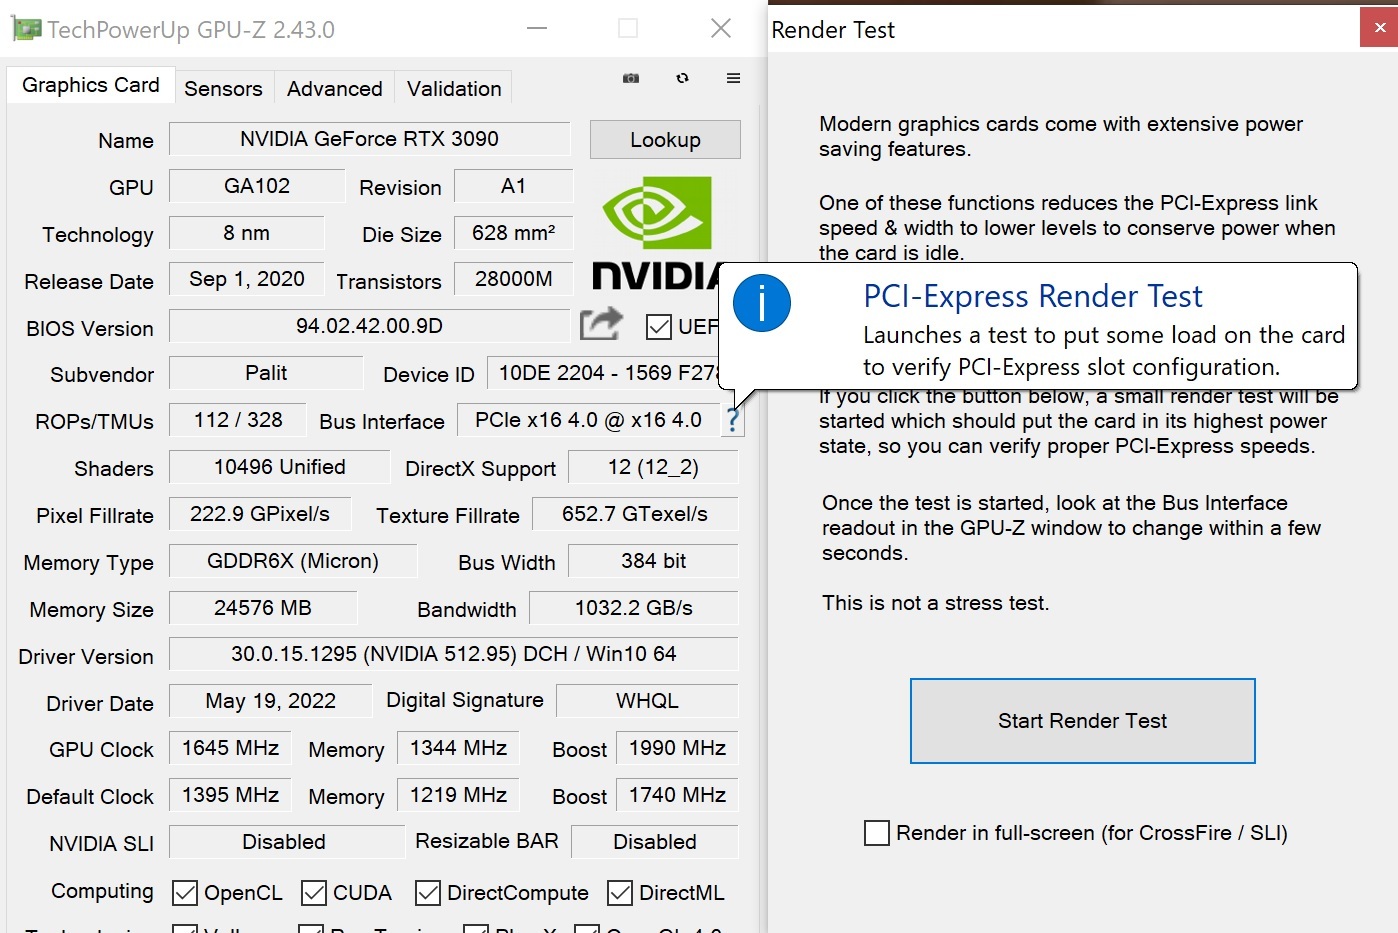Open the Advanced tab
The image size is (1398, 933).
(x=334, y=88)
